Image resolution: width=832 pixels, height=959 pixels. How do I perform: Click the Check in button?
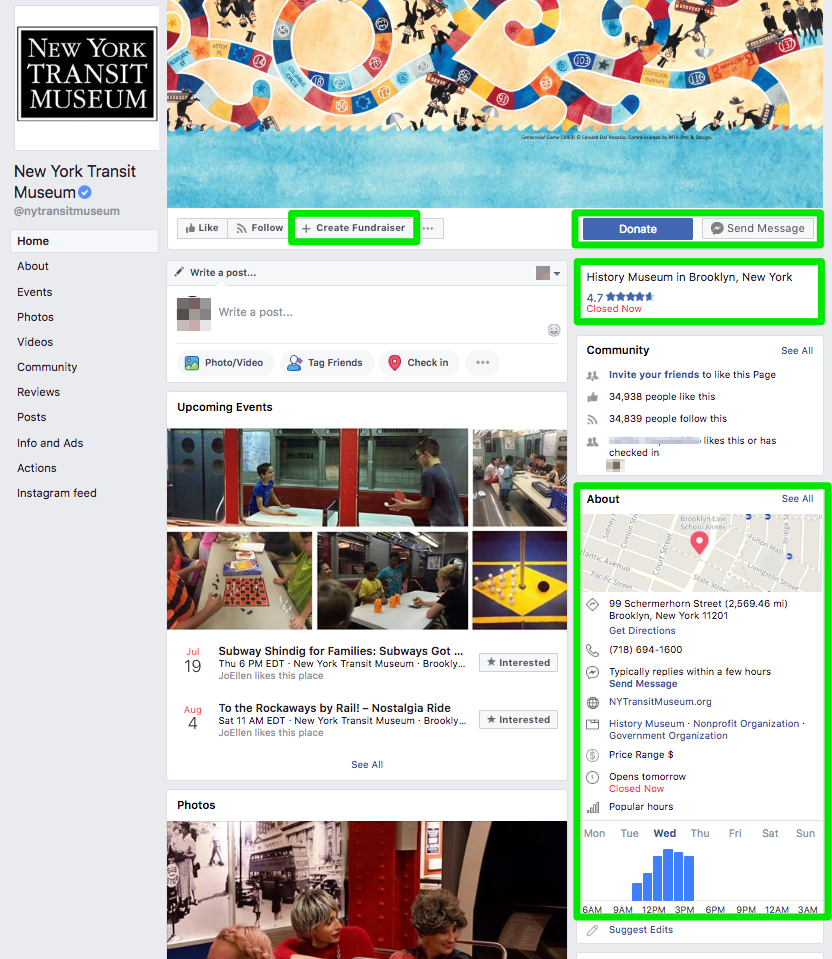tap(419, 363)
